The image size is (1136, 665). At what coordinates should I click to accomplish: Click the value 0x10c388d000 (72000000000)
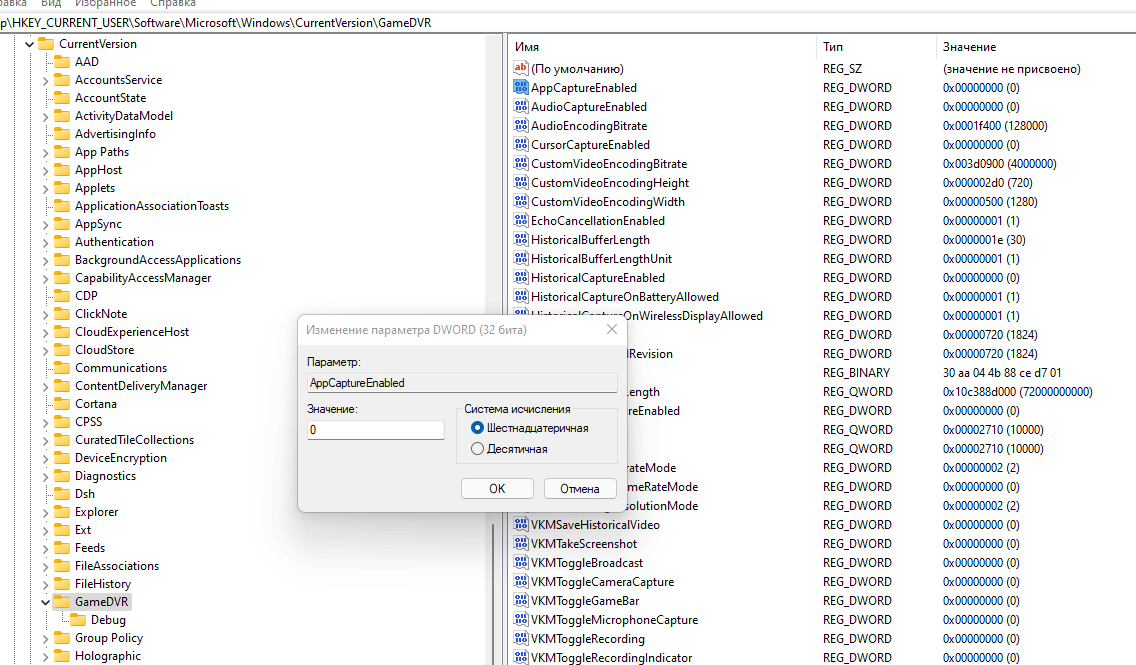[x=1017, y=391]
